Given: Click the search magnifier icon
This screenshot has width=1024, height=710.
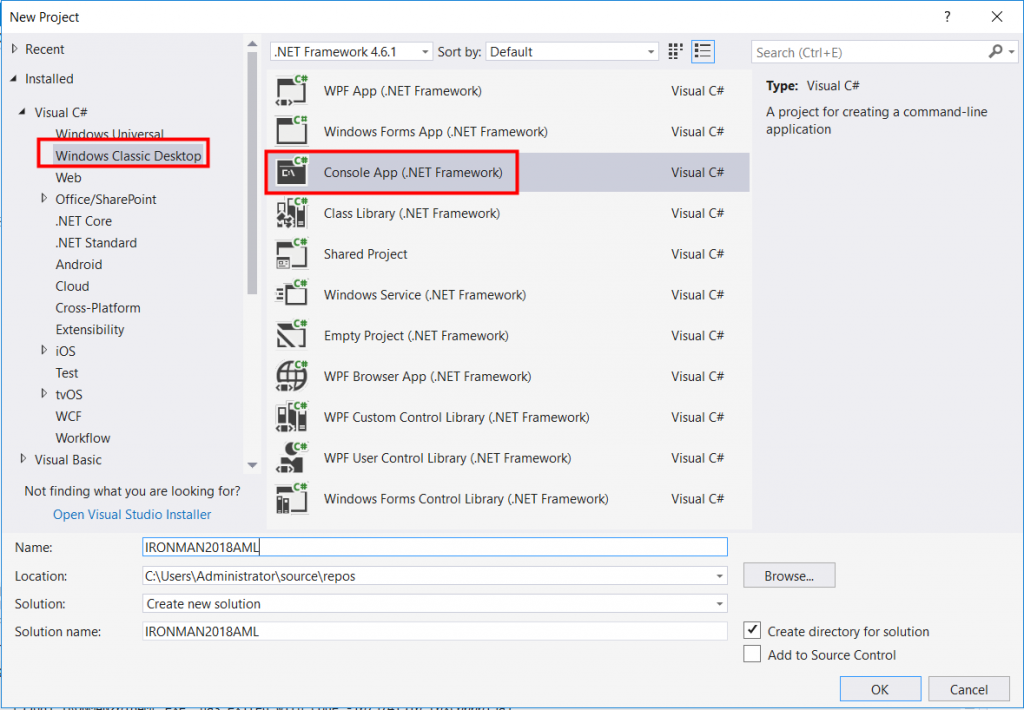Looking at the screenshot, I should [995, 52].
